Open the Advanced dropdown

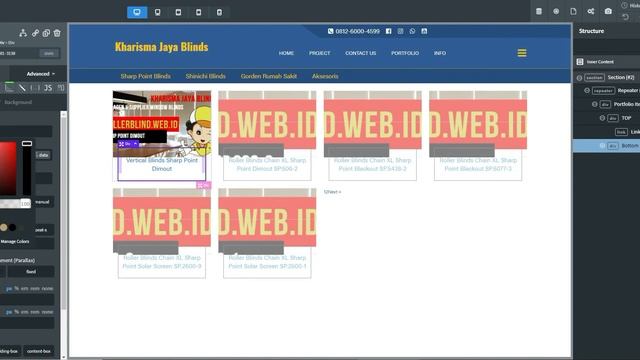coord(40,74)
